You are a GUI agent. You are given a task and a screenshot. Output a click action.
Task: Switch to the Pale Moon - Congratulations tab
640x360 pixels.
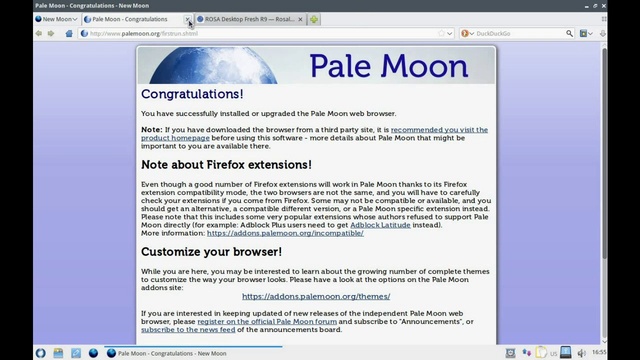click(x=138, y=19)
